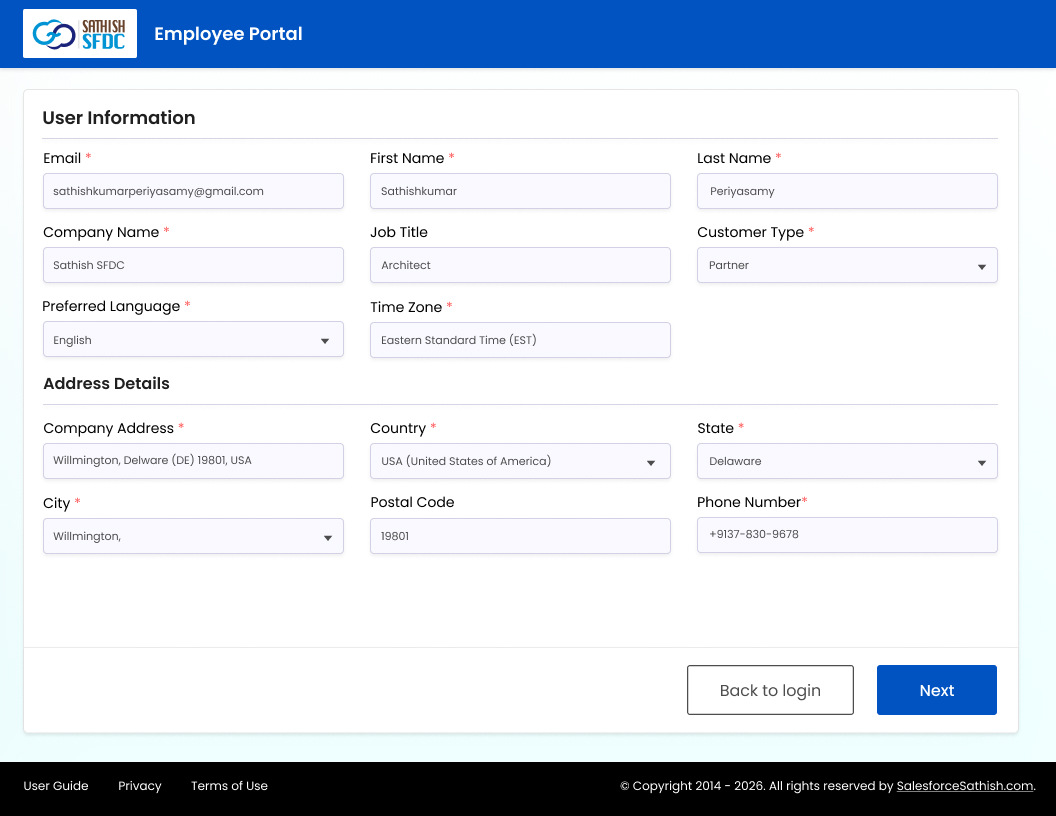1056x816 pixels.
Task: Open the Terms of Use link
Action: 229,786
